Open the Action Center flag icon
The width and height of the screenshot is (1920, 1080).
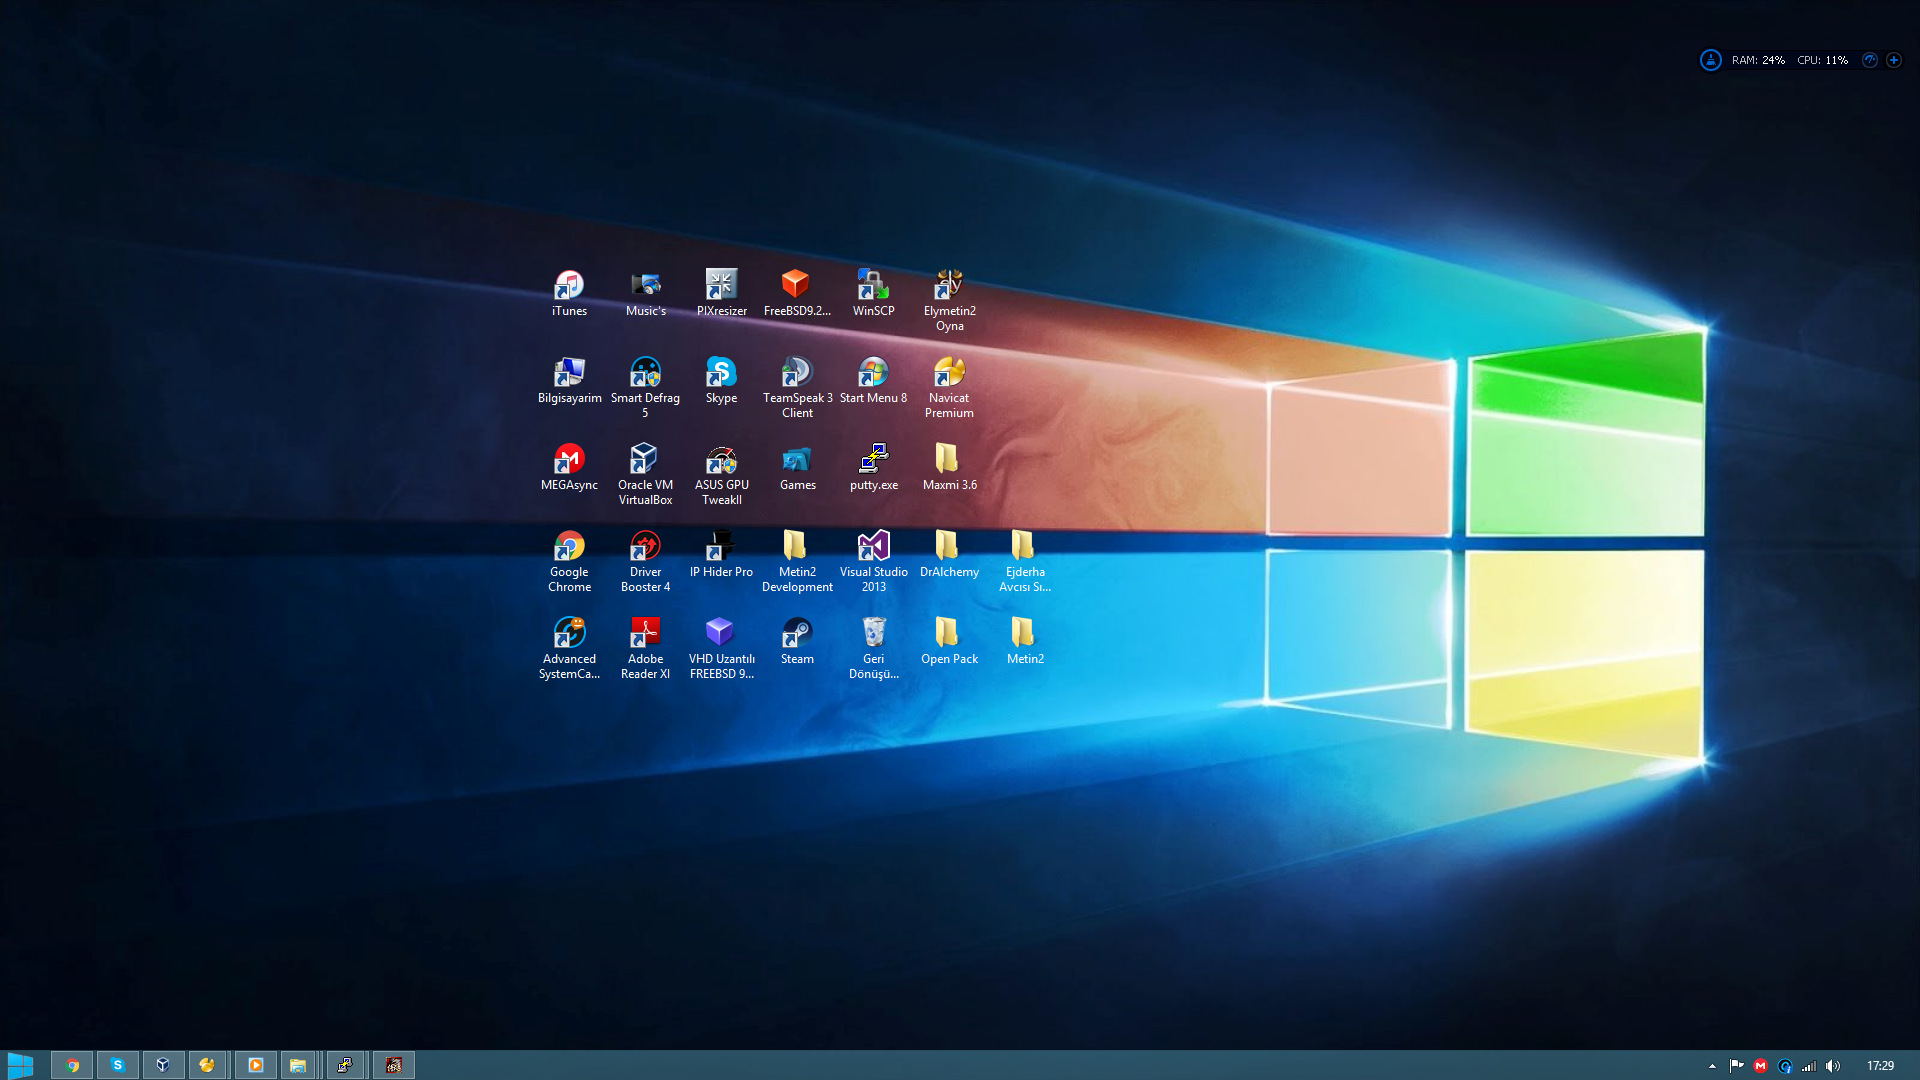(x=1736, y=1066)
